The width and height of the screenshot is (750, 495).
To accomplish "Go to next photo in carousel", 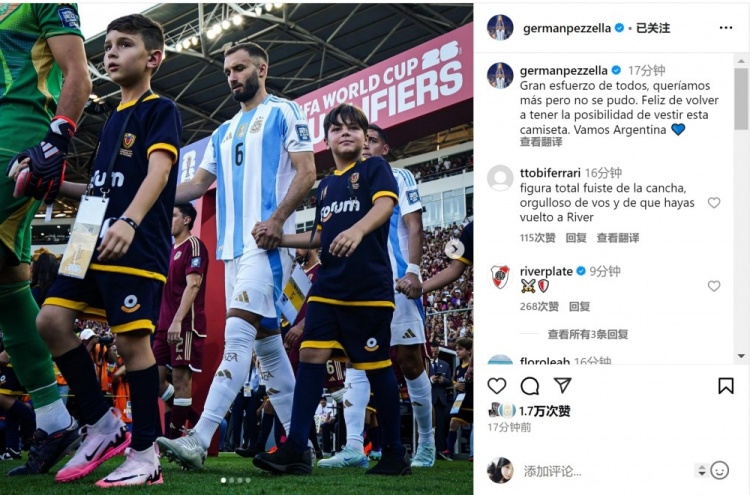I will [455, 249].
